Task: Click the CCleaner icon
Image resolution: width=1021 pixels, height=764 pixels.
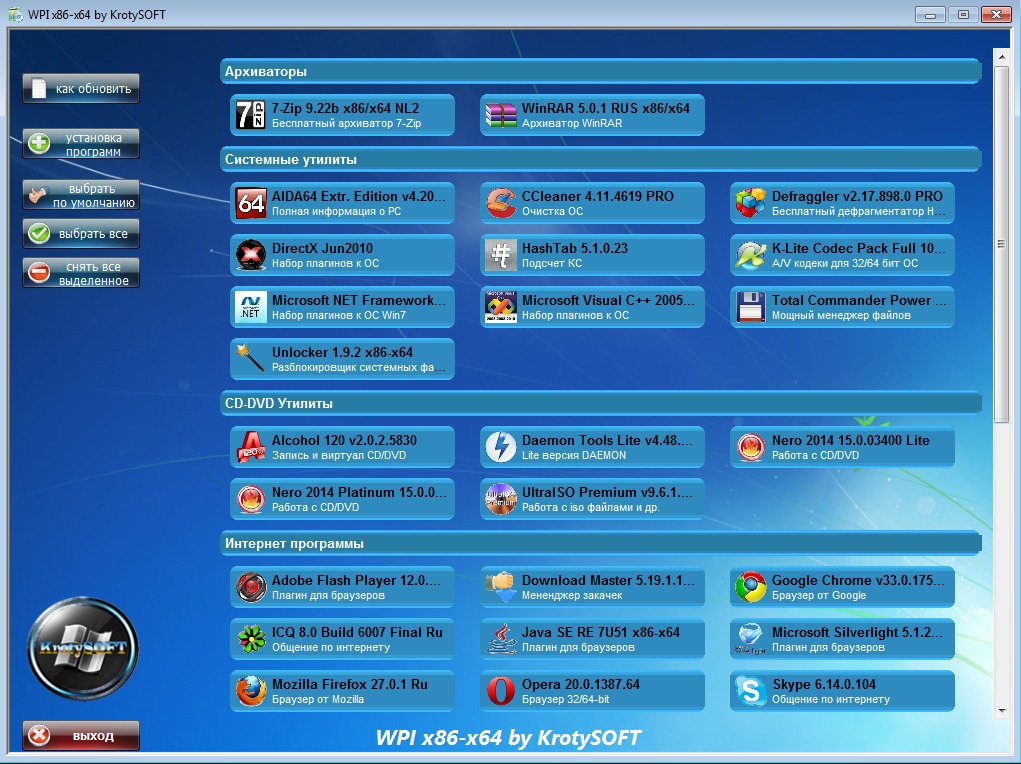Action: [501, 203]
